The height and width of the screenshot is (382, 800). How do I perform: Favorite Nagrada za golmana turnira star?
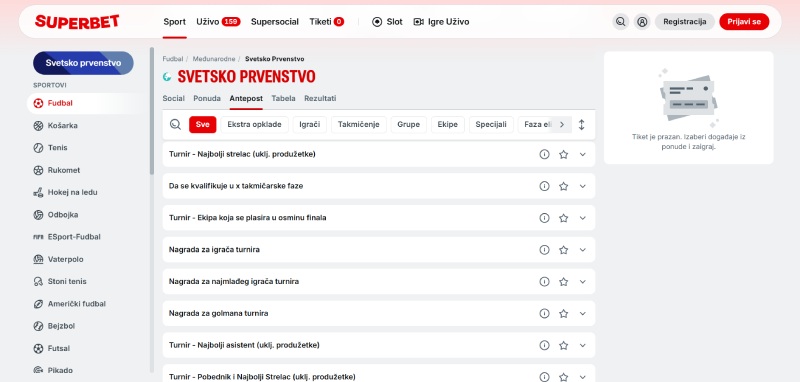pos(563,313)
